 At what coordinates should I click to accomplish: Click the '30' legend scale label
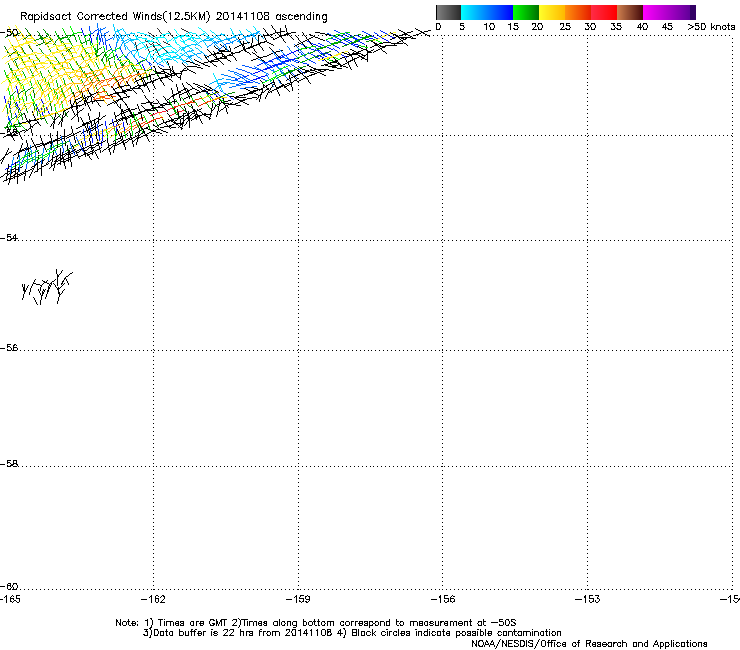[x=590, y=27]
